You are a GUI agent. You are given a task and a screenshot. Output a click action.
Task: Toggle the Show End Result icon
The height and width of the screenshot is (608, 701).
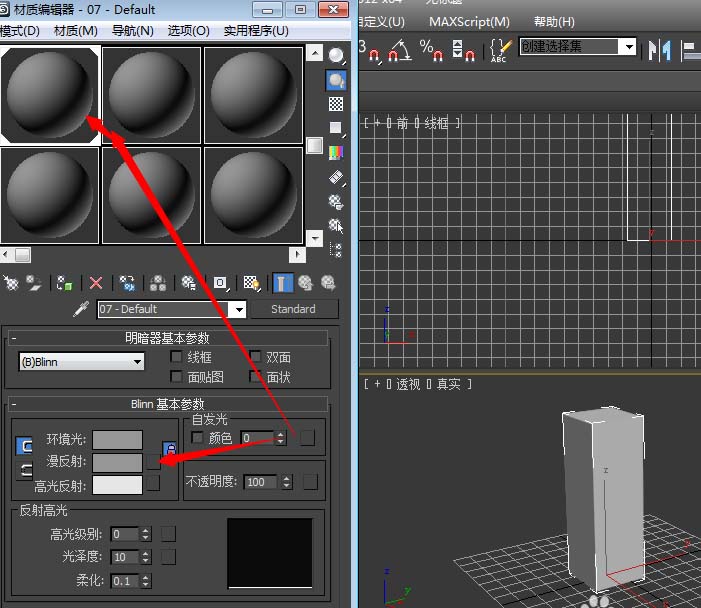click(283, 283)
